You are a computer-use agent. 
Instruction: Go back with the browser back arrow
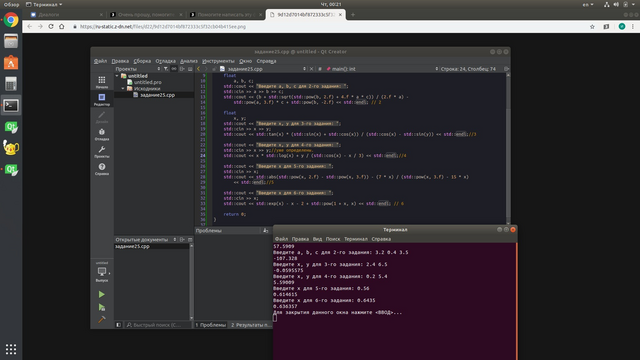click(x=29, y=27)
